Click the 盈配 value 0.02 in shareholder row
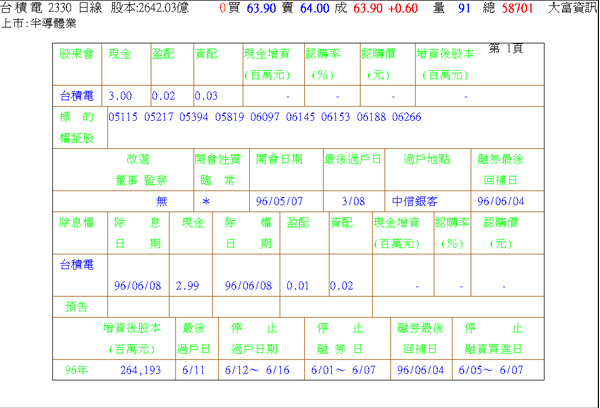Image resolution: width=600 pixels, height=408 pixels. coord(163,96)
